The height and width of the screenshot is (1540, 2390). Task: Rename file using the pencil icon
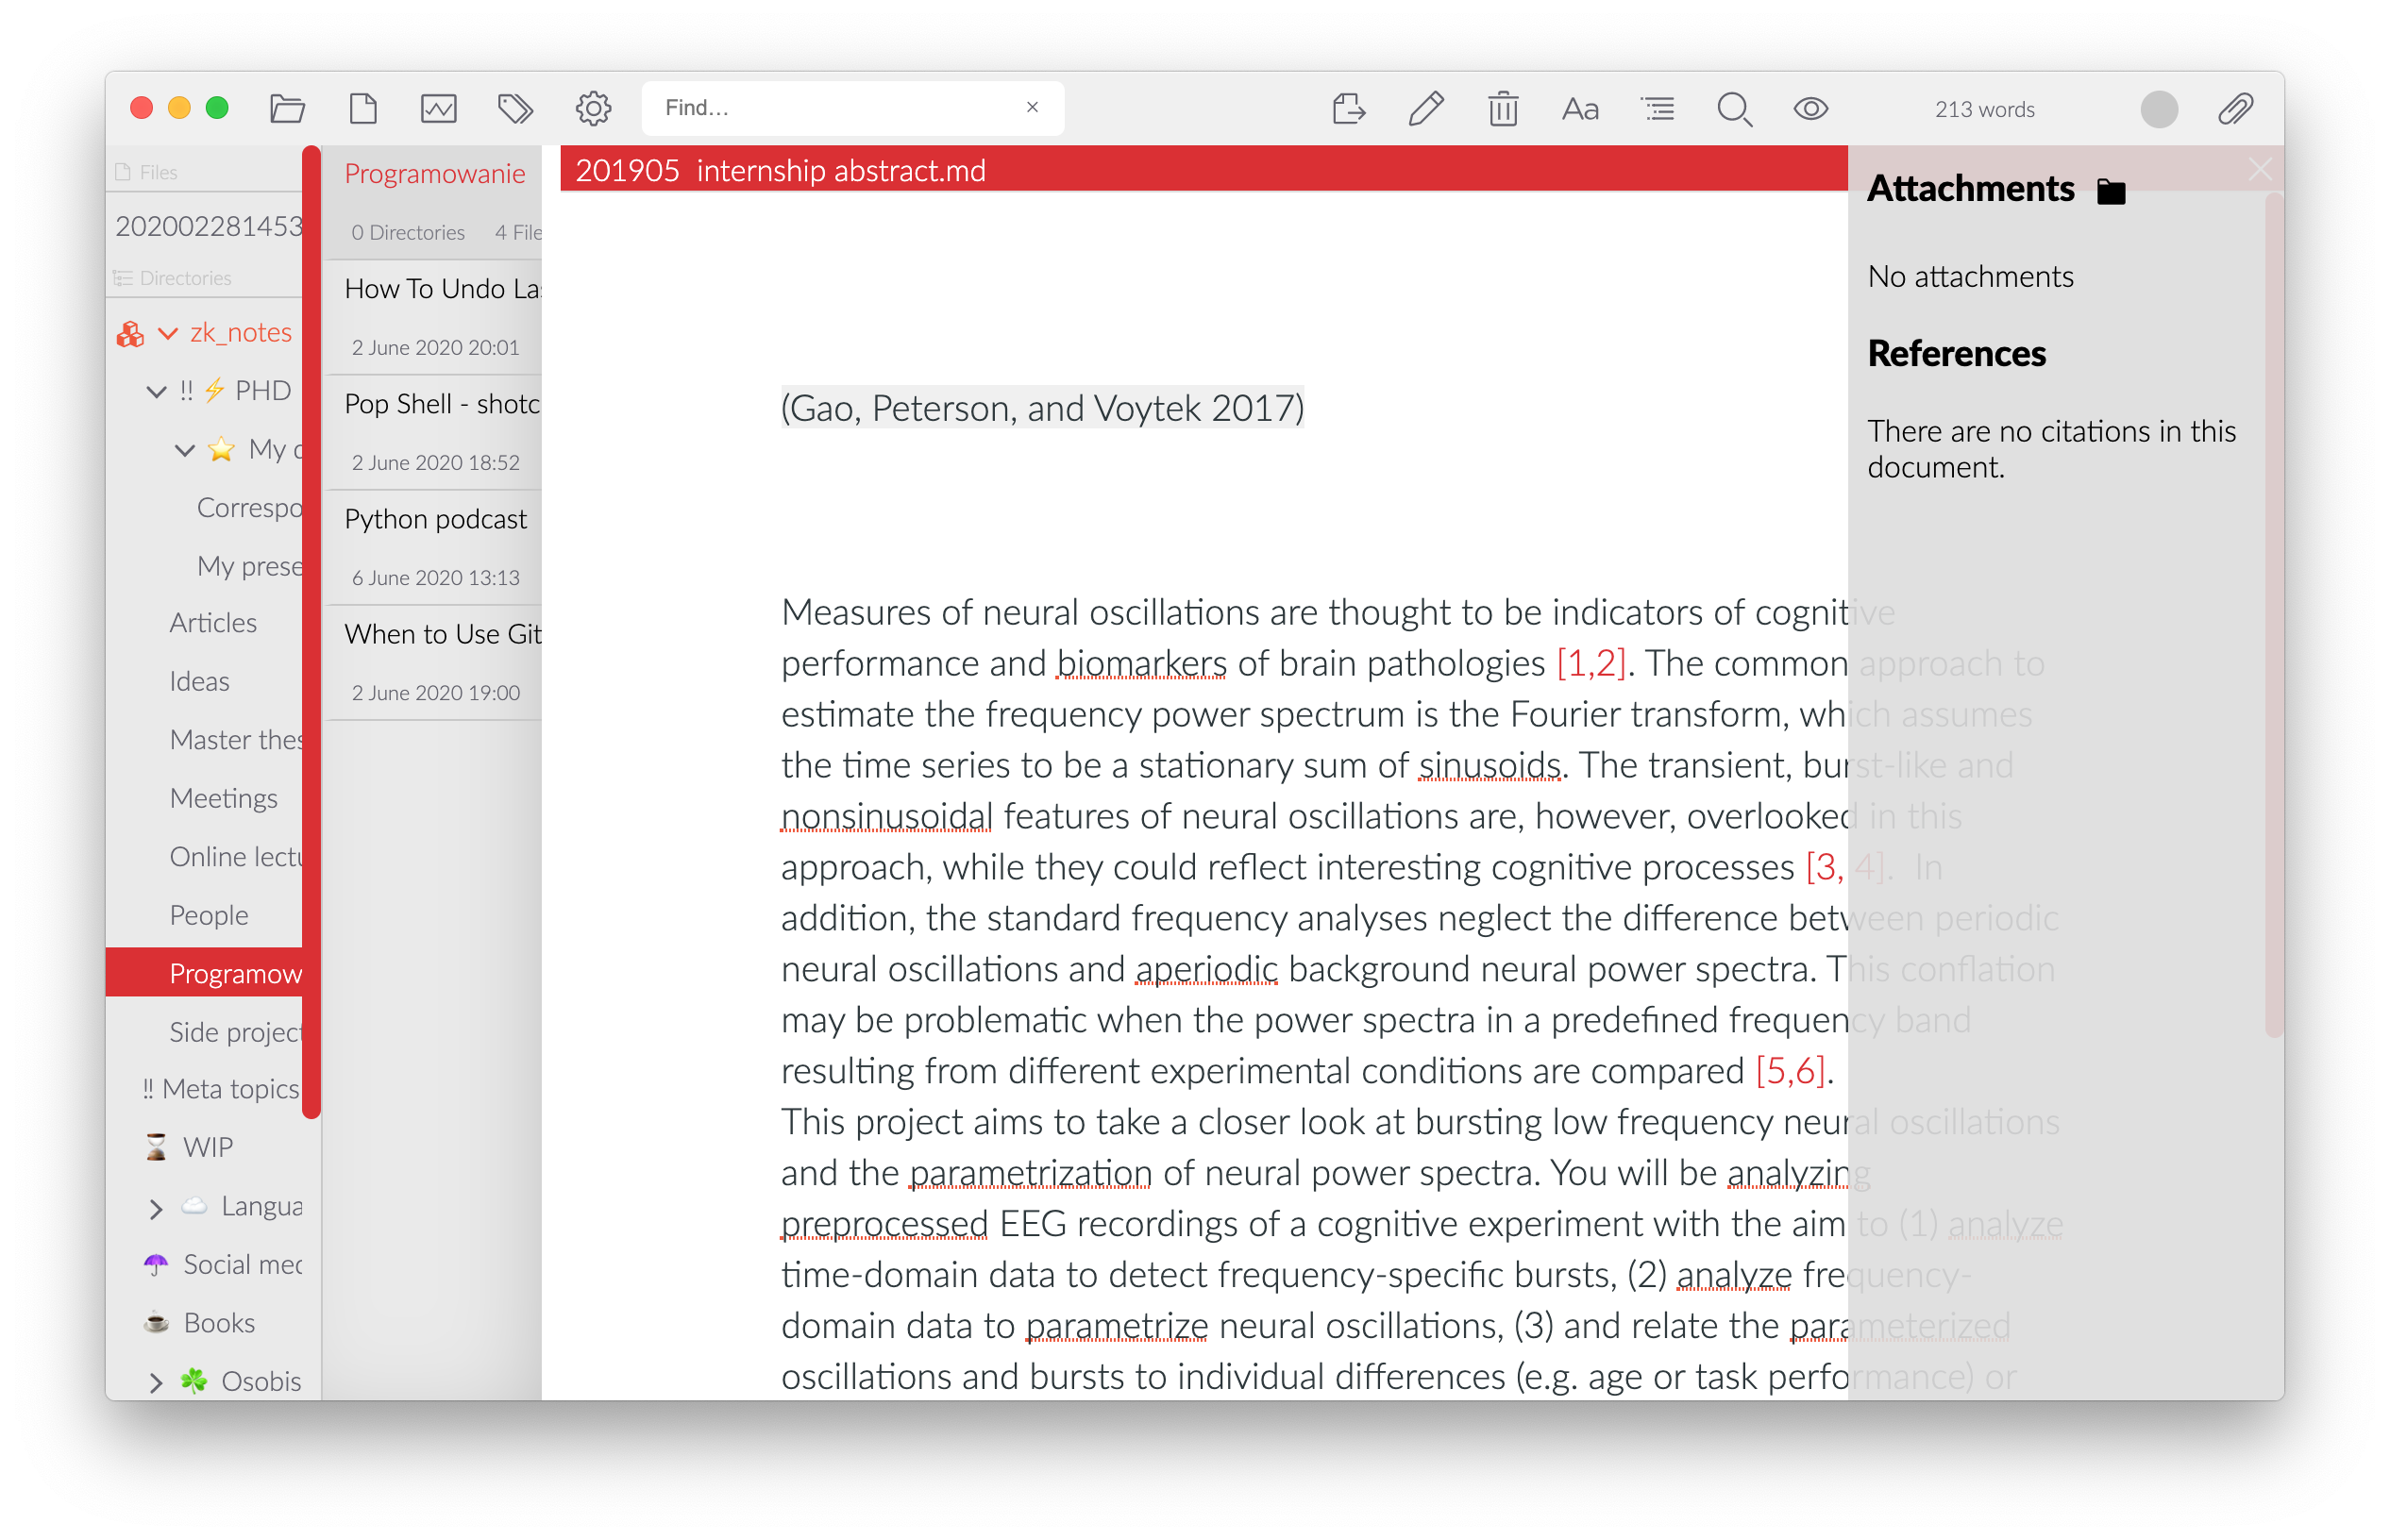[x=1426, y=108]
